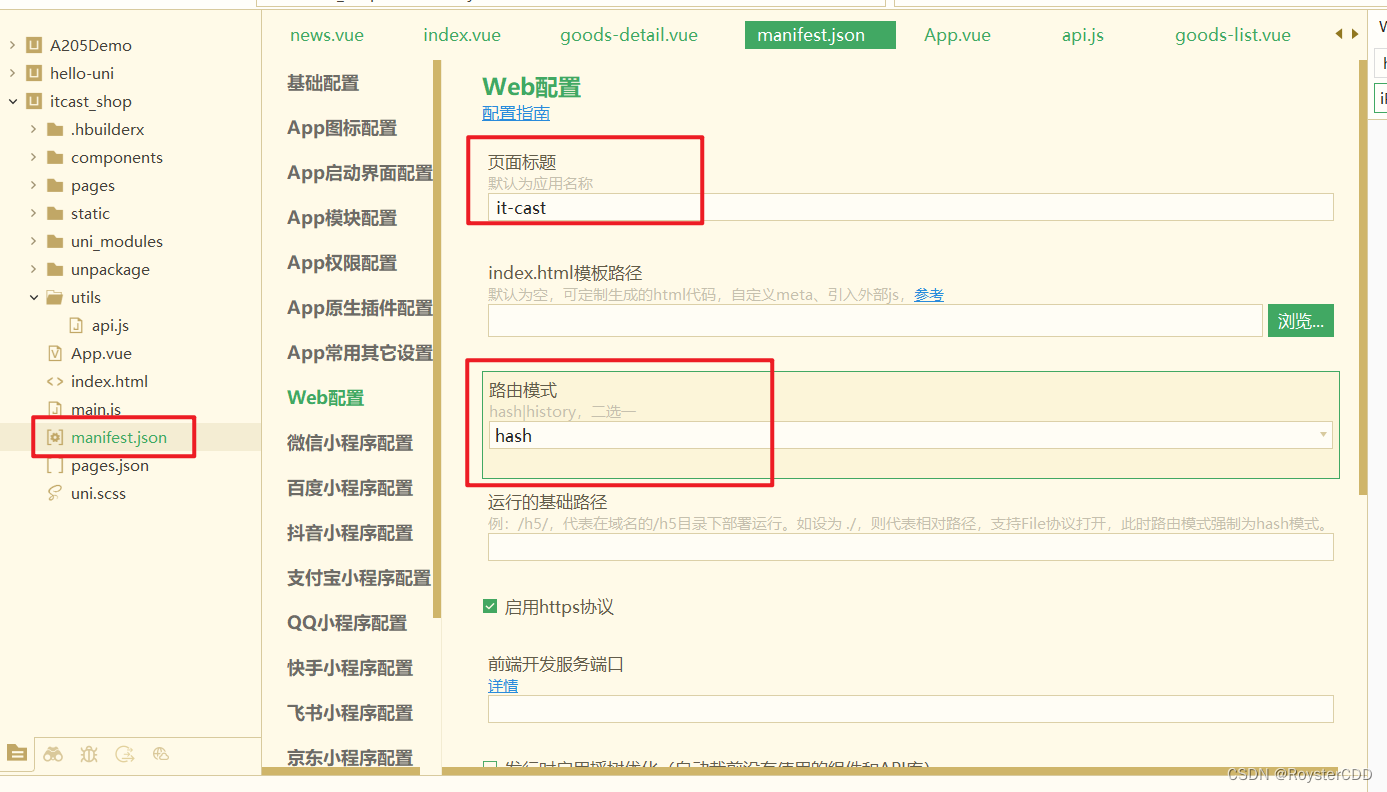Select App权限配置 section

pos(342,263)
